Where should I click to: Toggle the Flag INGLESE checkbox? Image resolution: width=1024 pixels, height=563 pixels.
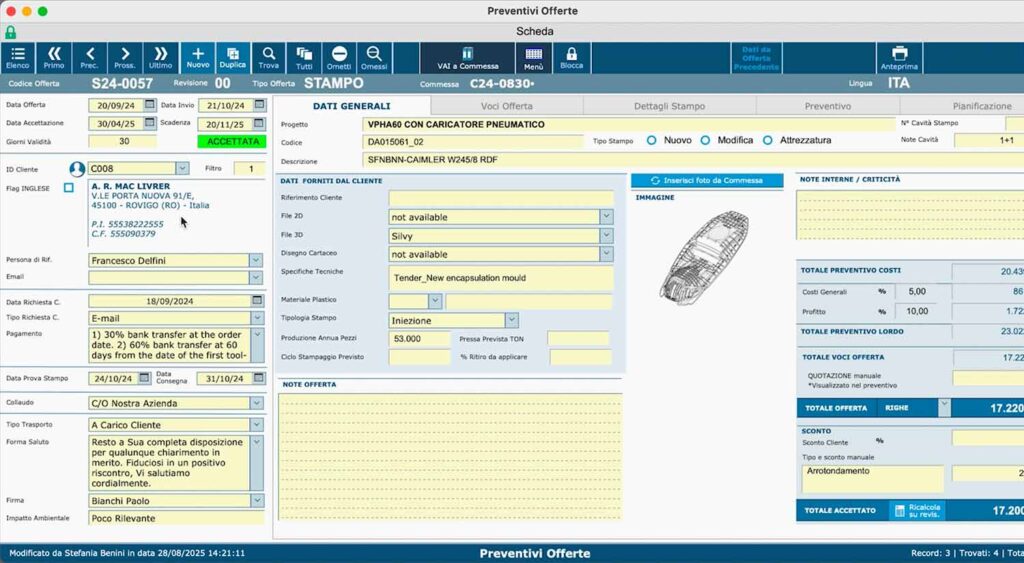[69, 187]
